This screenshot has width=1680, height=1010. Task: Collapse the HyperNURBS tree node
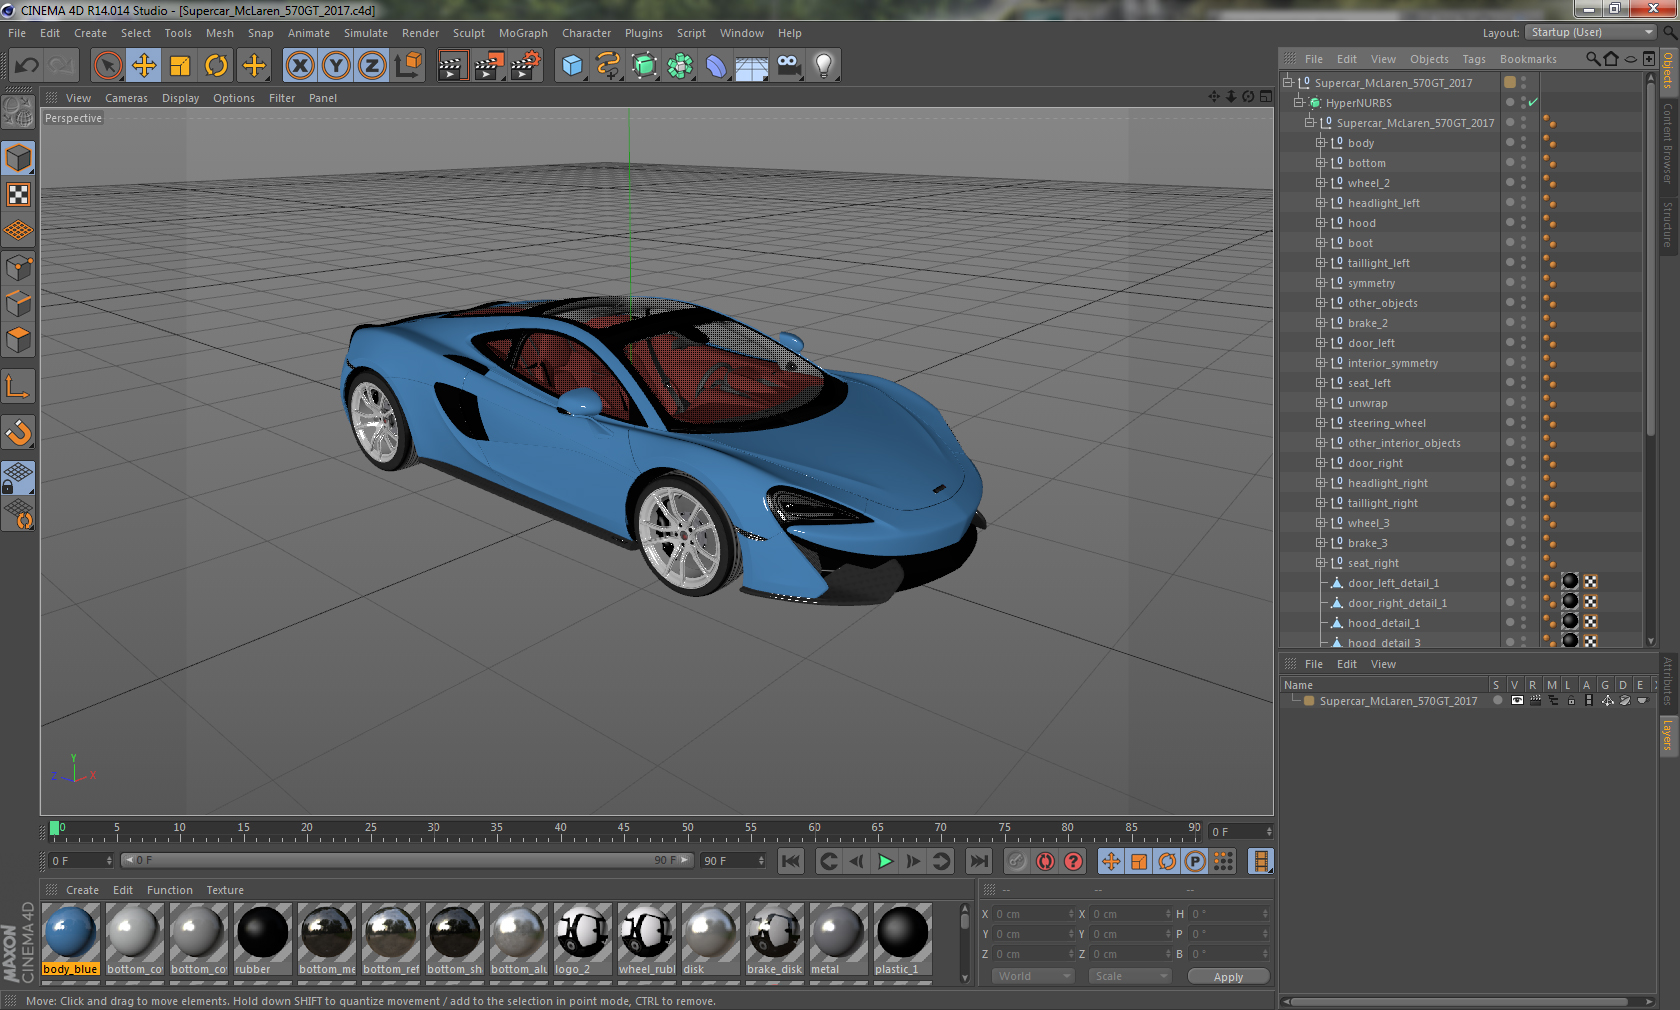click(1298, 102)
